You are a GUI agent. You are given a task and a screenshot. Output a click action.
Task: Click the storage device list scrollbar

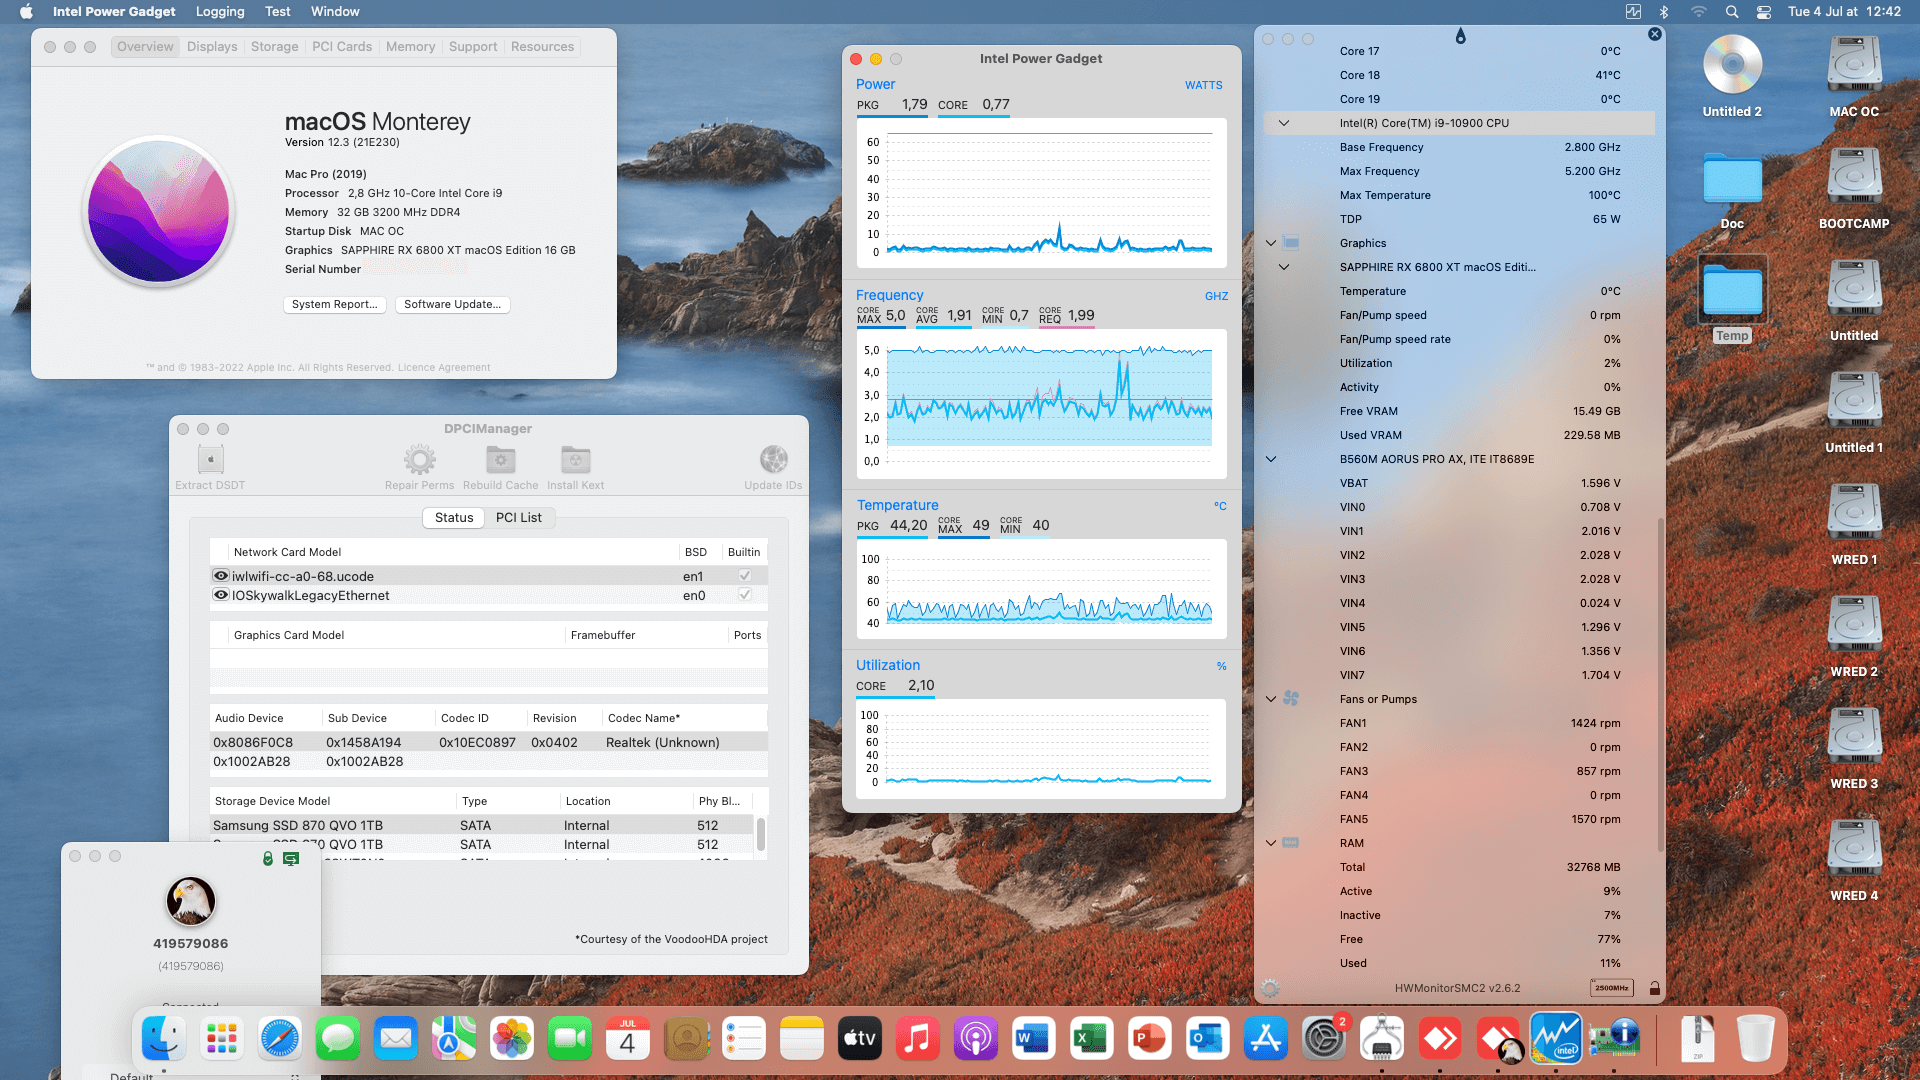(761, 834)
